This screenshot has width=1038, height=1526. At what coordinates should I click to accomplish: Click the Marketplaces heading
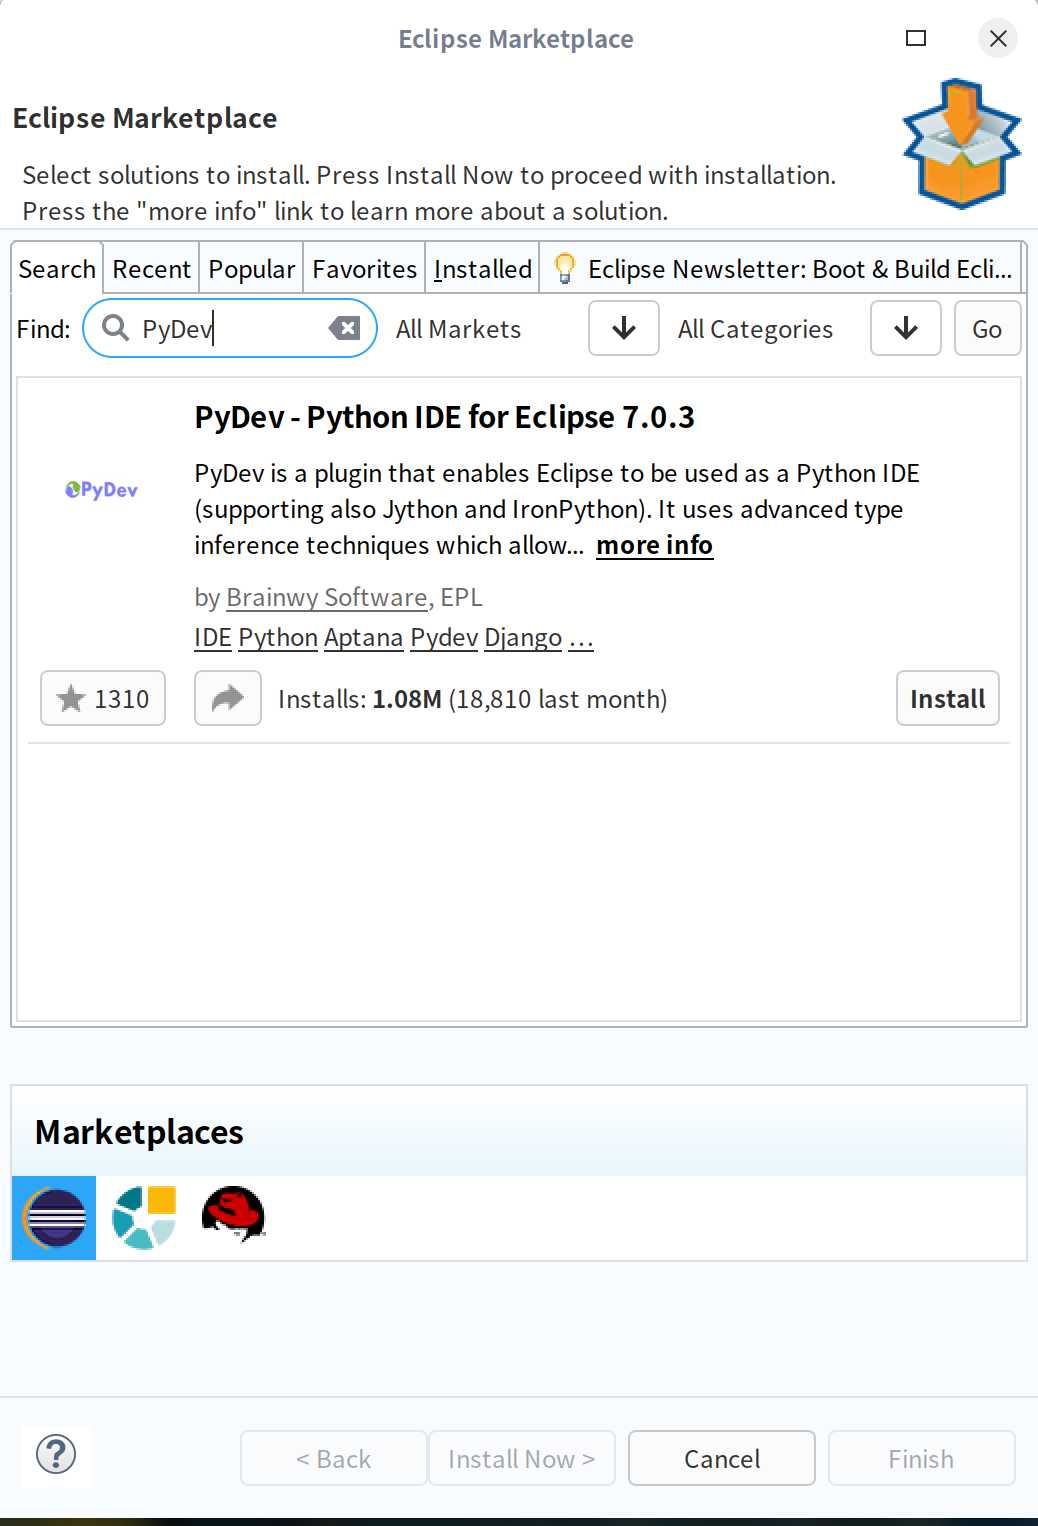139,1132
